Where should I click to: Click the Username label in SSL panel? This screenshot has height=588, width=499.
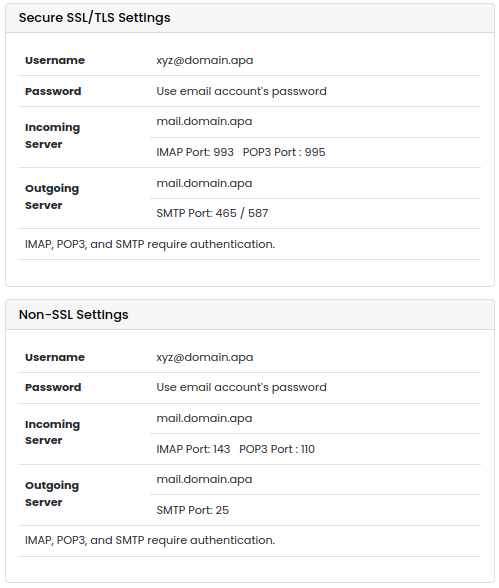(55, 60)
